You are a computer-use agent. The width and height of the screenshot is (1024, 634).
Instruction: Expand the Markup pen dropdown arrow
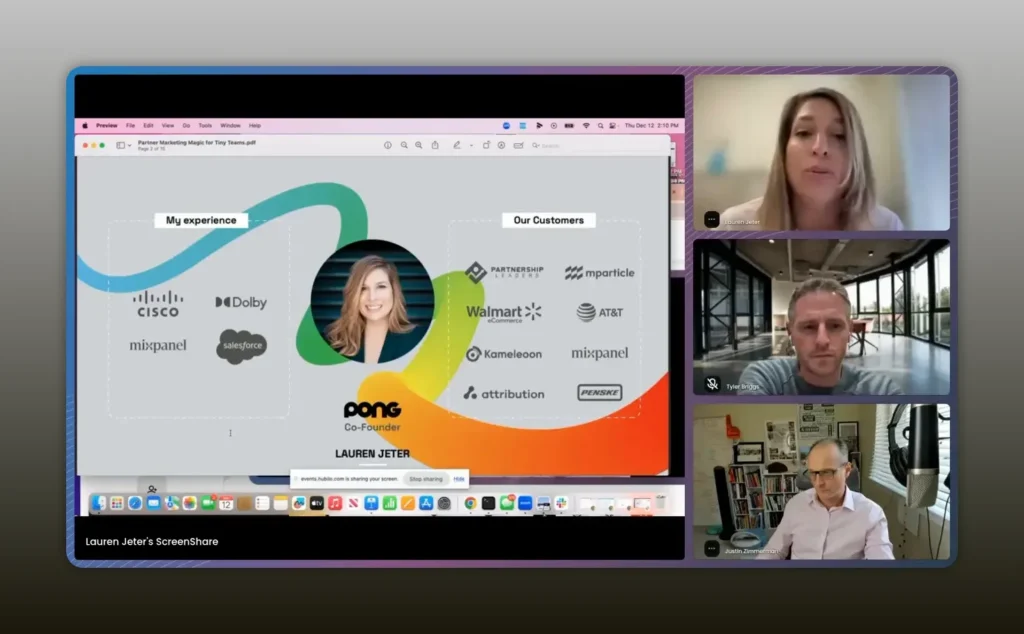click(470, 145)
